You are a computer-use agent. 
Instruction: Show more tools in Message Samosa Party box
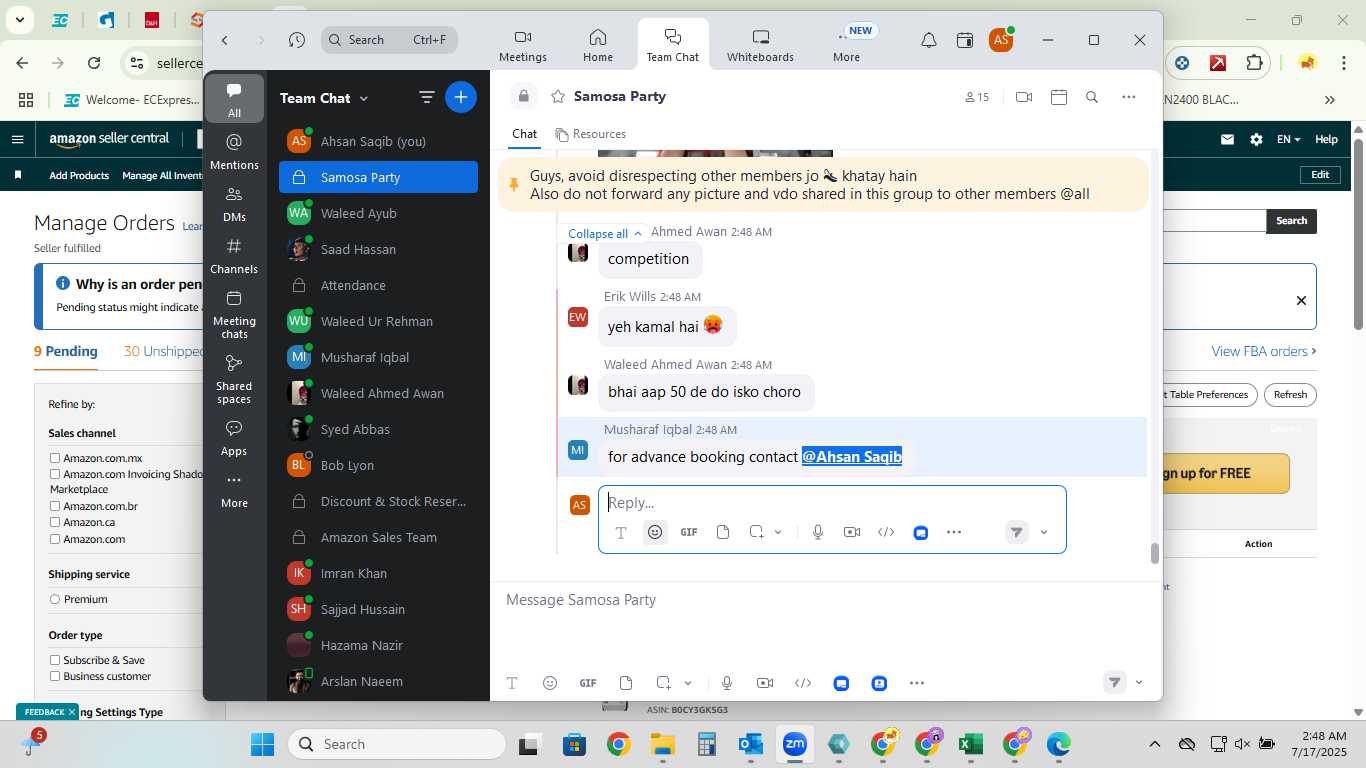[x=917, y=683]
